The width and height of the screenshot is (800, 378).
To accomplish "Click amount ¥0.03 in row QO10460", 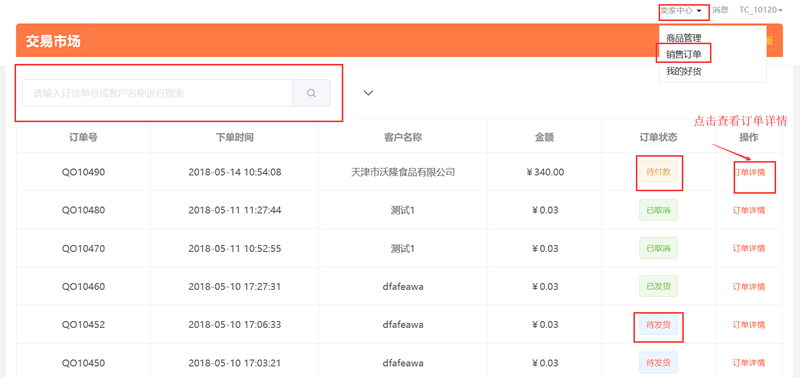I will pos(544,287).
